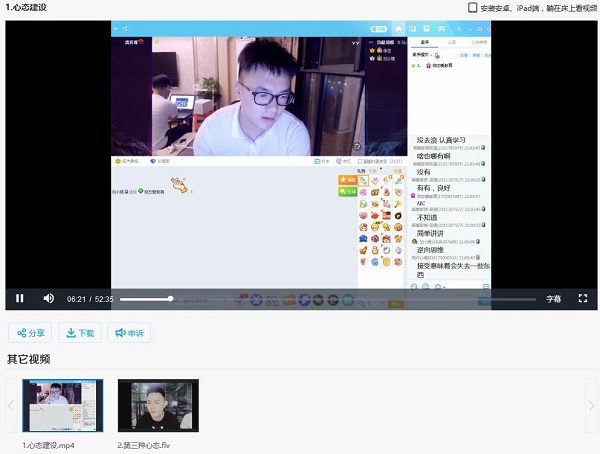Viewport: 600px width, 454px height.
Task: Click the 其它视频 section heading
Action: tap(29, 359)
